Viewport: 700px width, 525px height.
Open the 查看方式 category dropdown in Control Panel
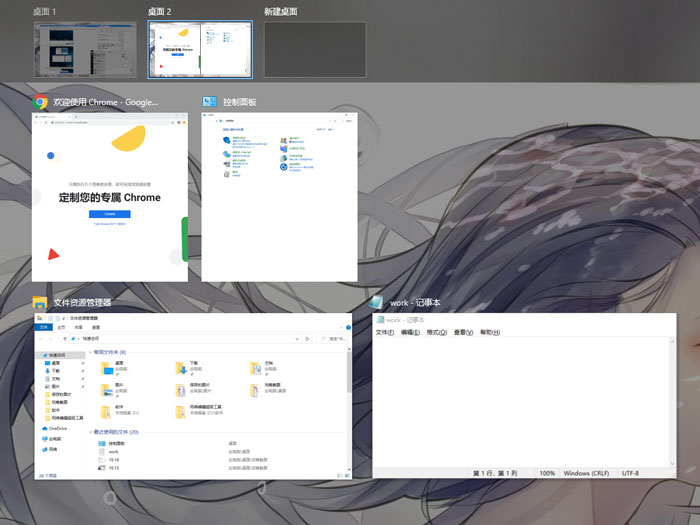click(331, 129)
